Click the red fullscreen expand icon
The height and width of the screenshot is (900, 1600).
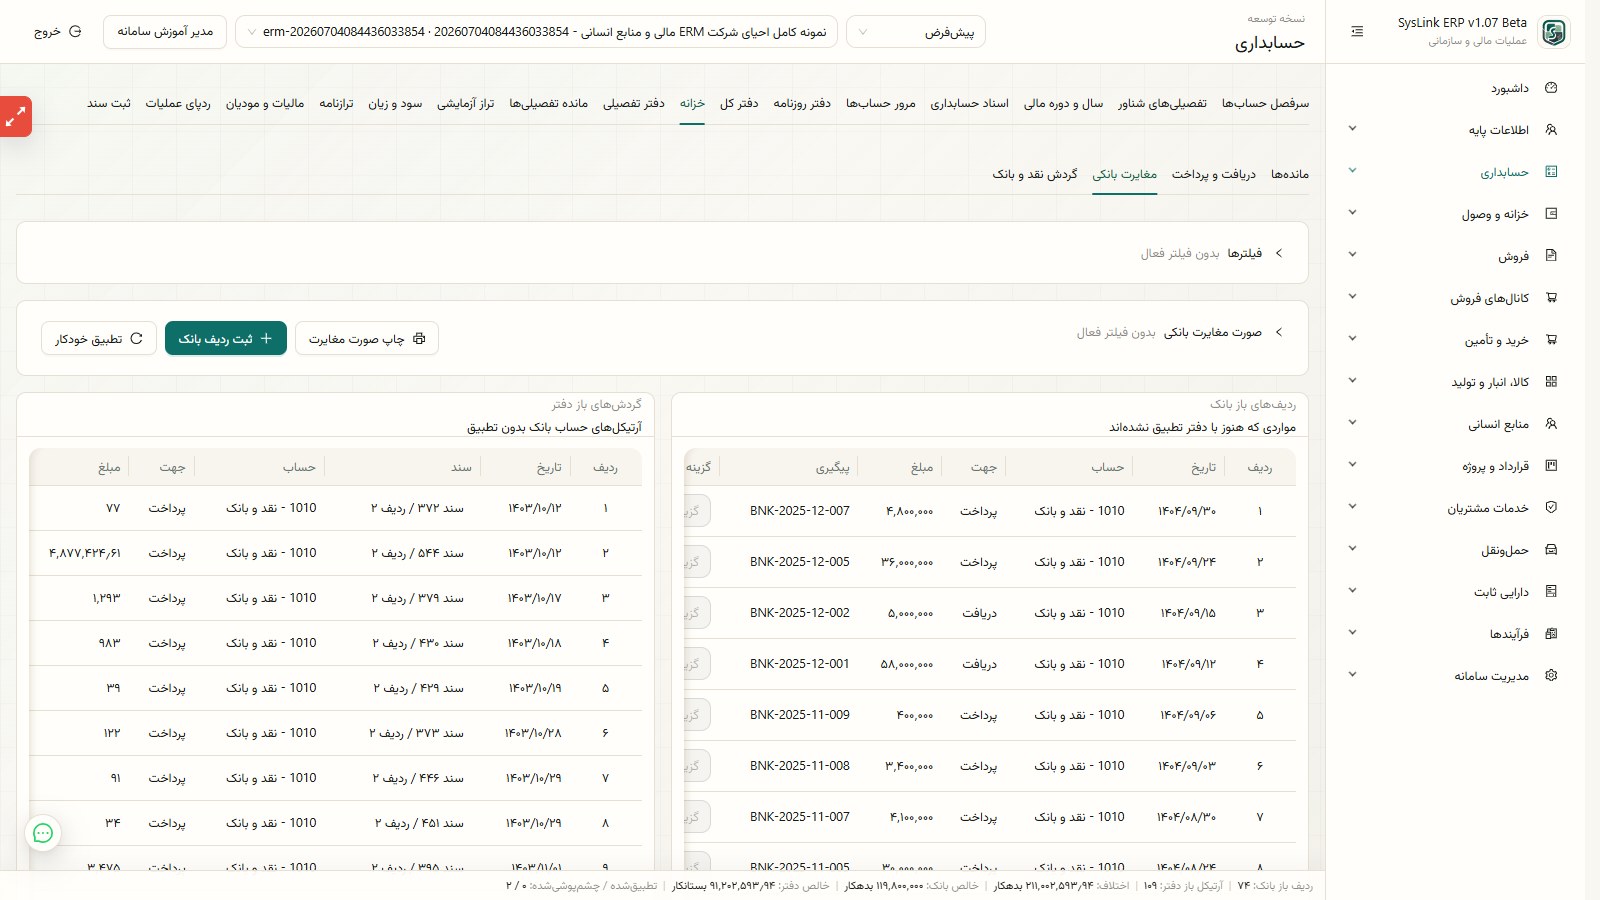click(x=16, y=117)
